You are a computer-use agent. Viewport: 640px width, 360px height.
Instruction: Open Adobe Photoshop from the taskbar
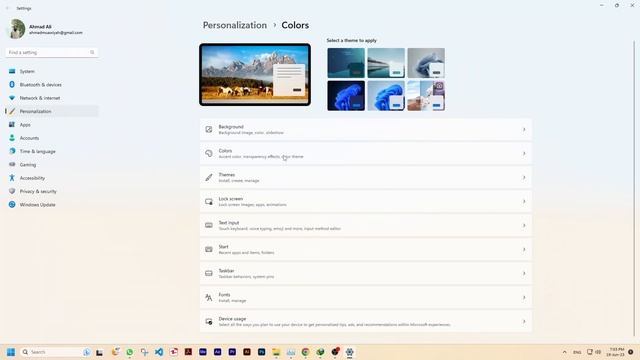[x=262, y=352]
